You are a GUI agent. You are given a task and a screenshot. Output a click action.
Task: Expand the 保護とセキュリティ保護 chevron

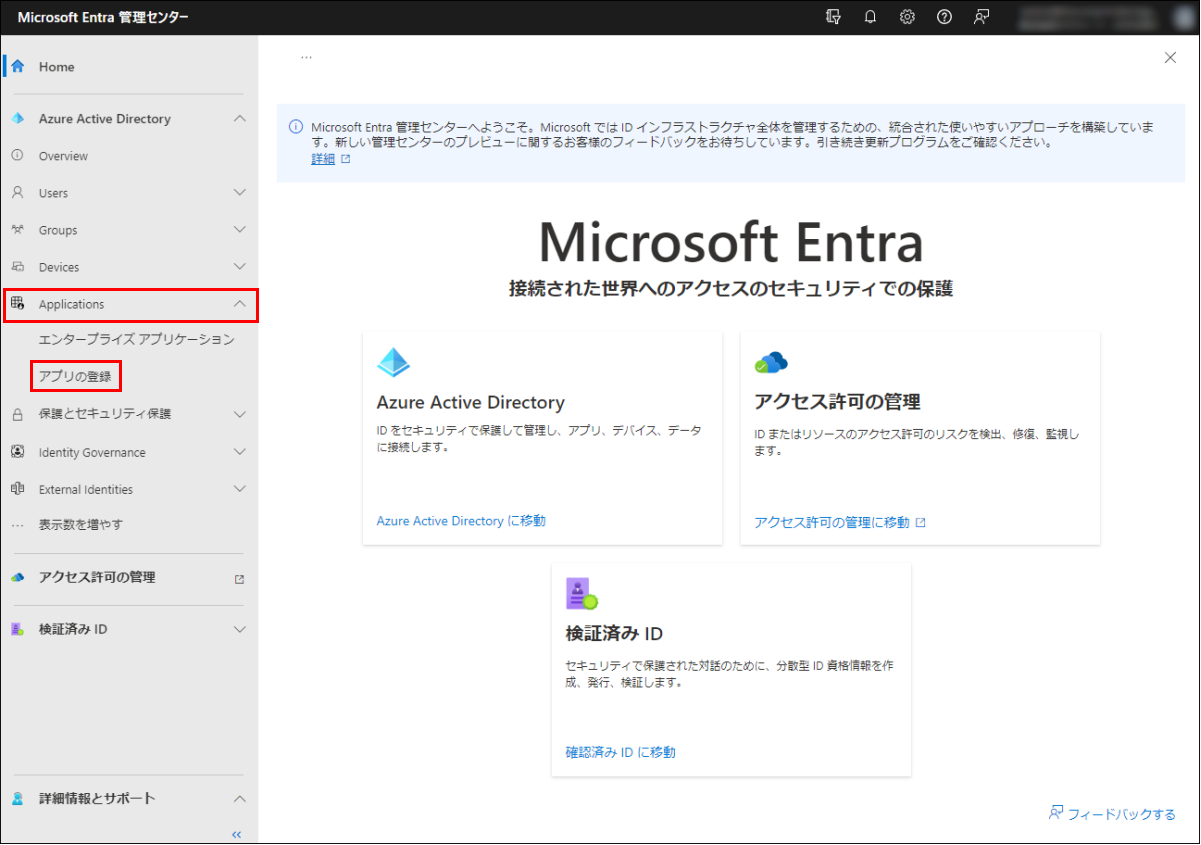coord(239,414)
